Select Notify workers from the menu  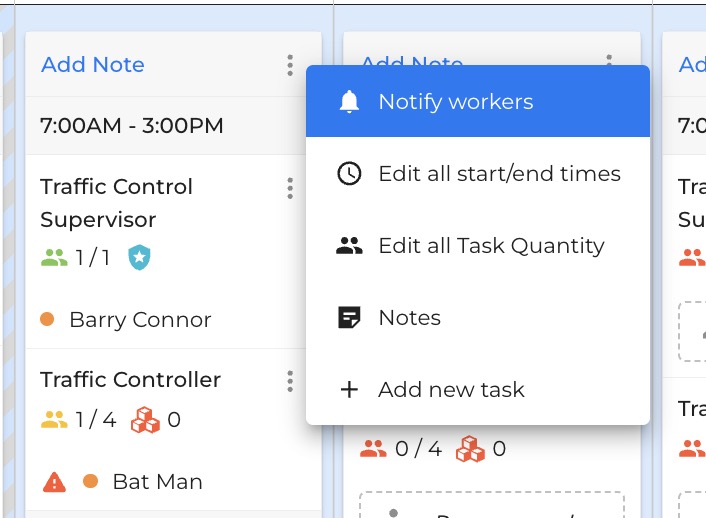[455, 102]
